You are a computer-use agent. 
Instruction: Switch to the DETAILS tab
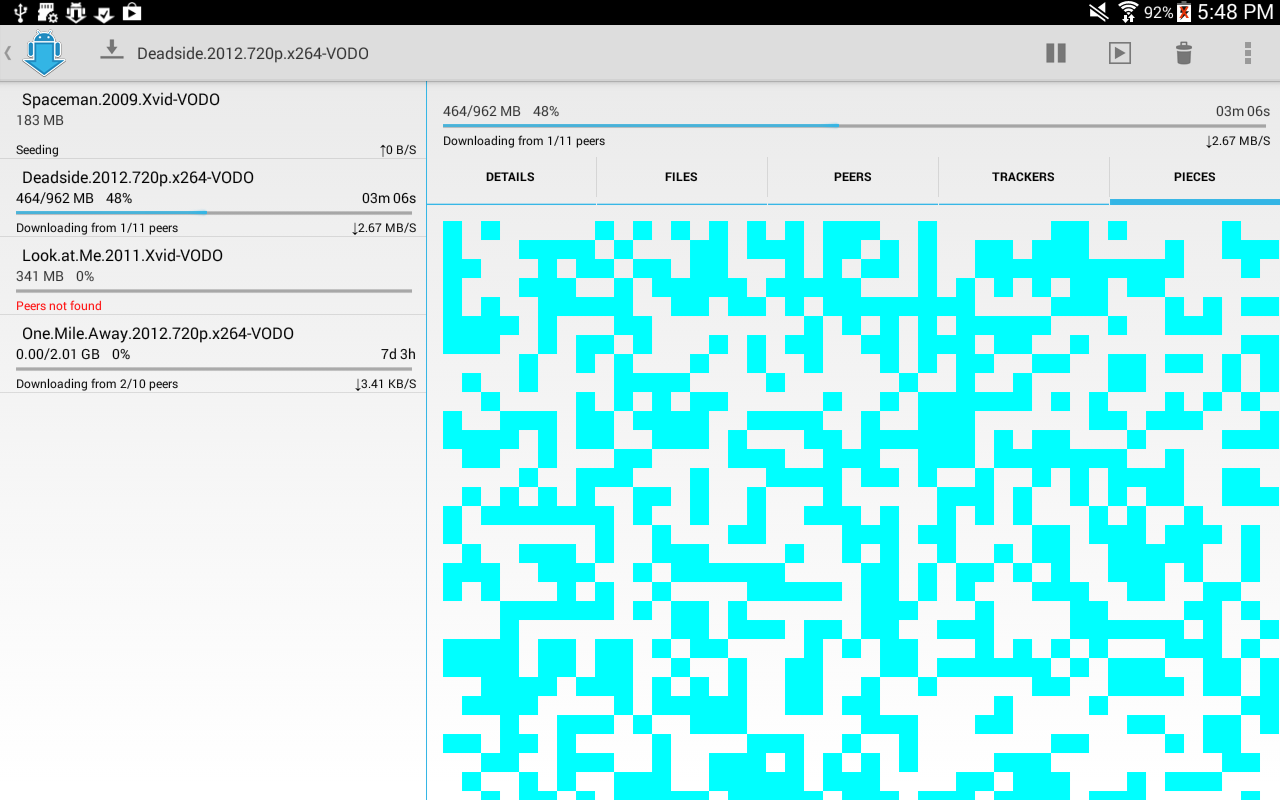click(x=510, y=177)
